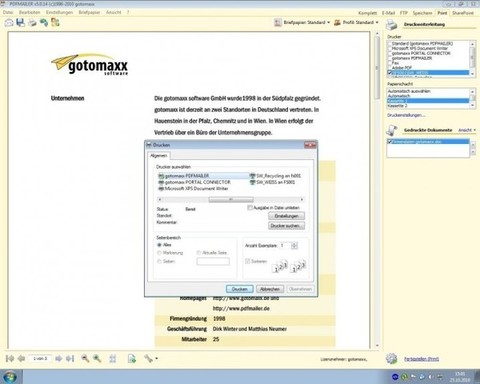Click the envelope mail icon in toolbar
Viewport: 480px width, 384px height.
click(9, 23)
